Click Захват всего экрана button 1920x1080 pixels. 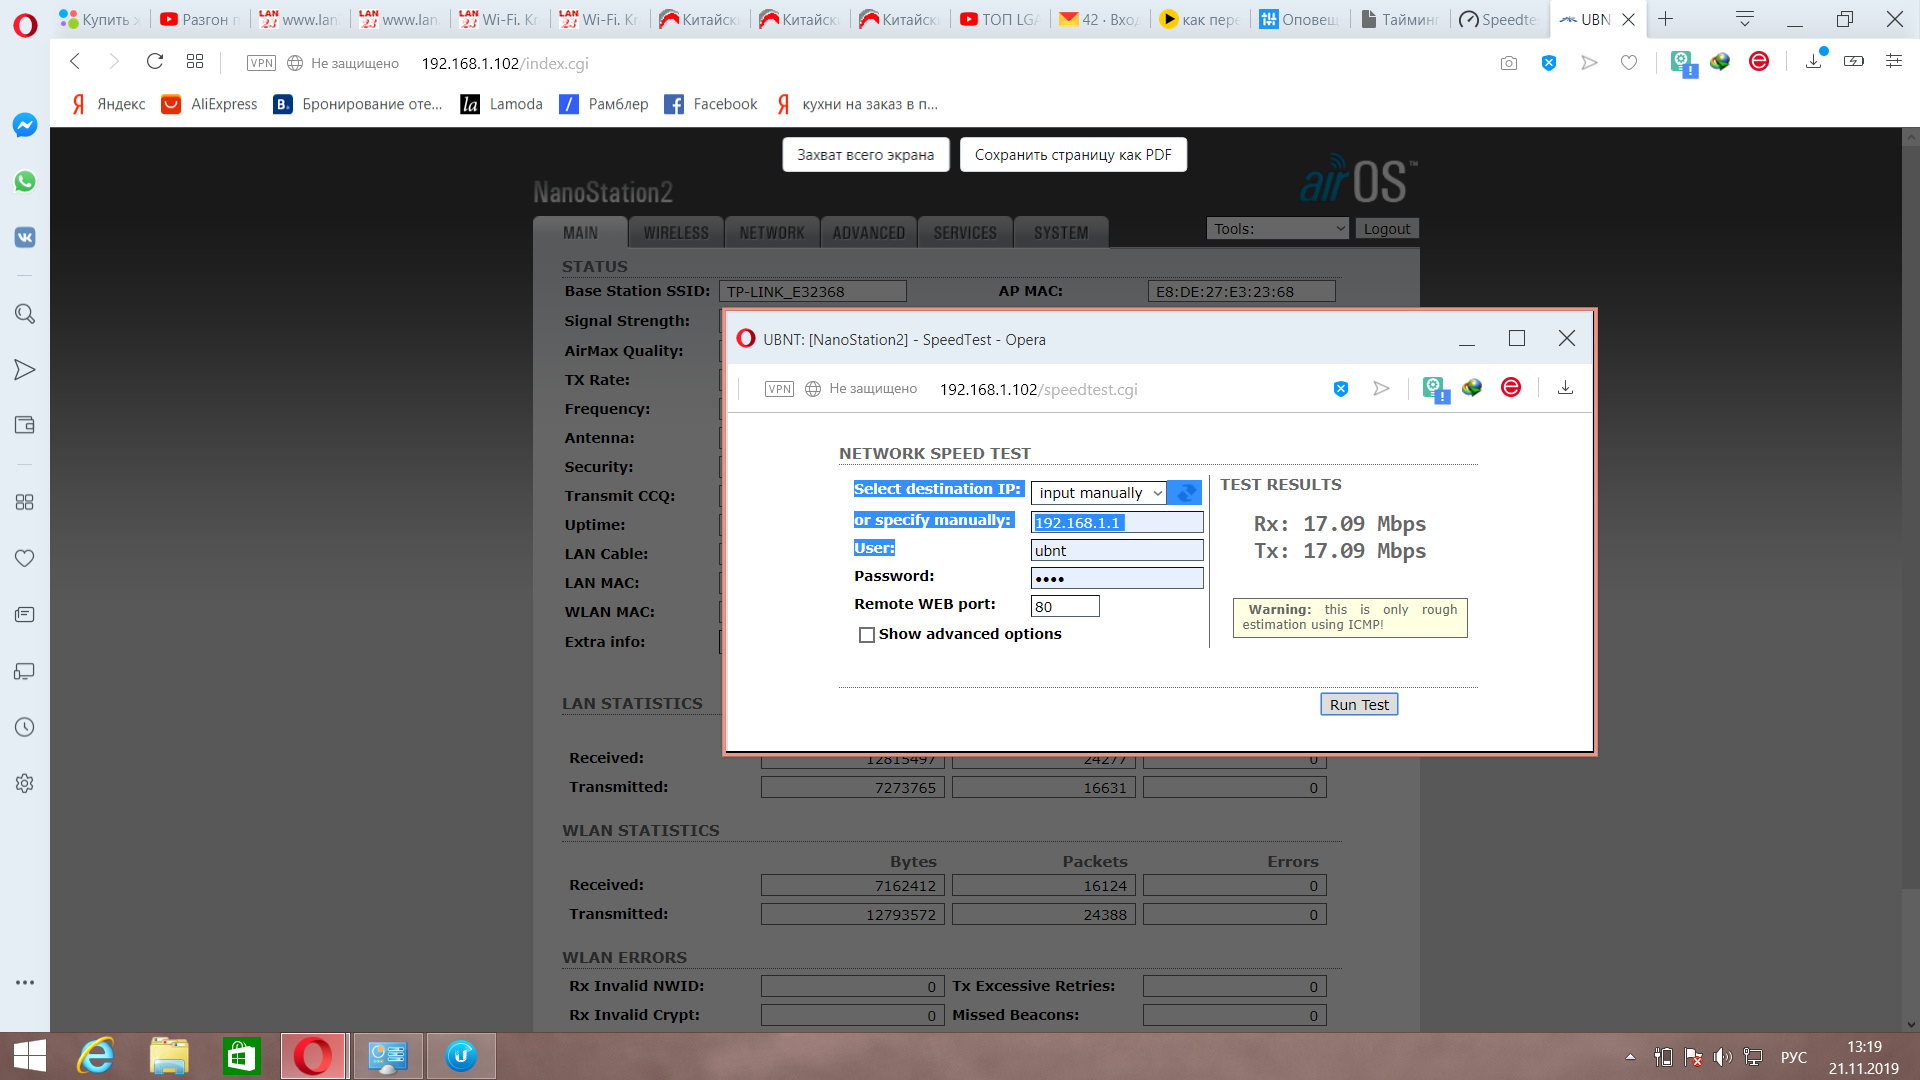tap(866, 155)
